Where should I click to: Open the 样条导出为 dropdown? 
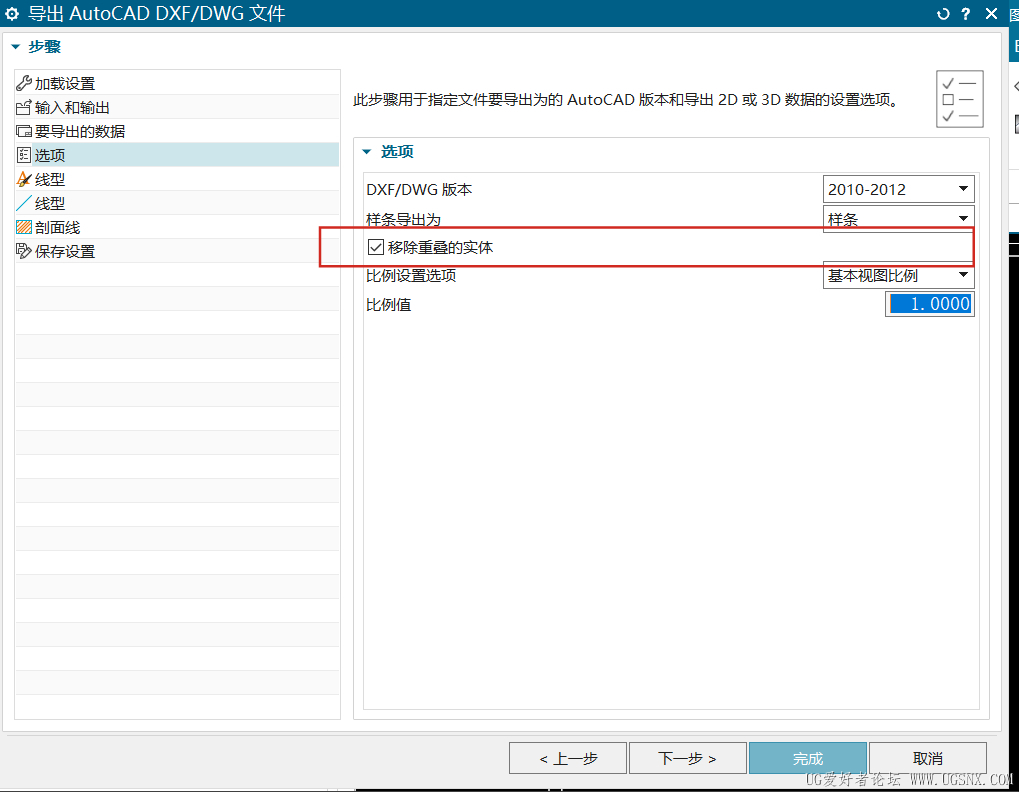pos(898,218)
